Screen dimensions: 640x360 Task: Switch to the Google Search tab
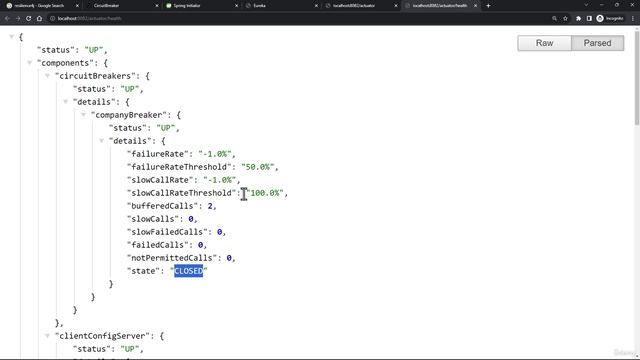point(40,6)
